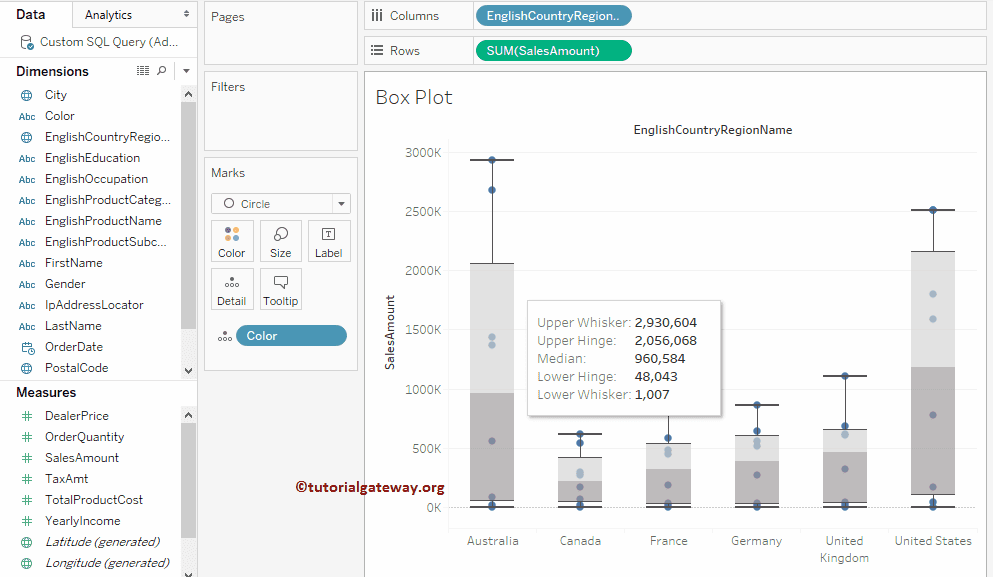Click the Size marks button
The height and width of the screenshot is (577, 993).
[281, 241]
